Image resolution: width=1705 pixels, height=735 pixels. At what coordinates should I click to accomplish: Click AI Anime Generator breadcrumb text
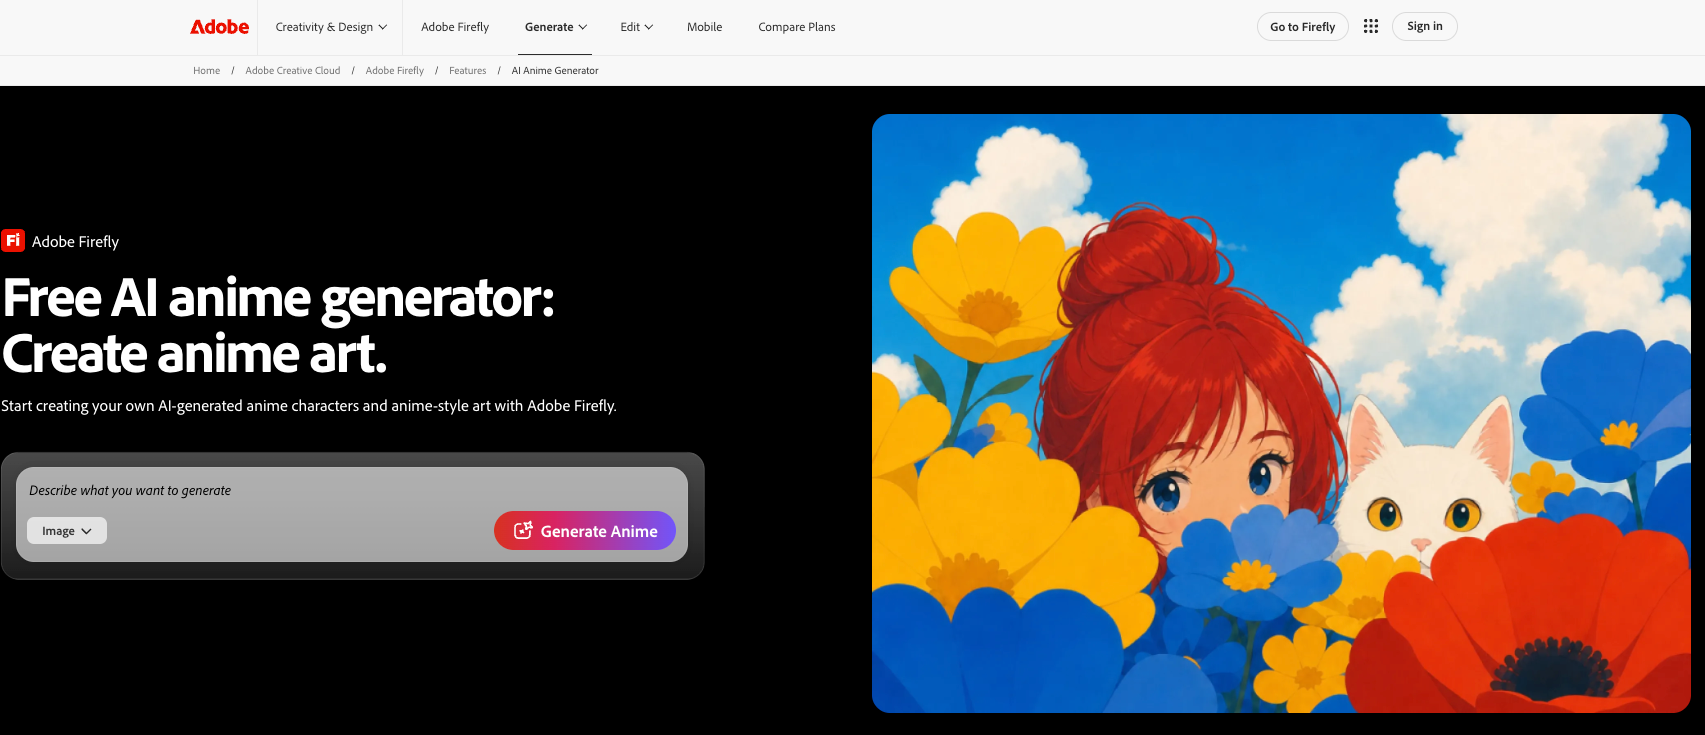point(555,71)
